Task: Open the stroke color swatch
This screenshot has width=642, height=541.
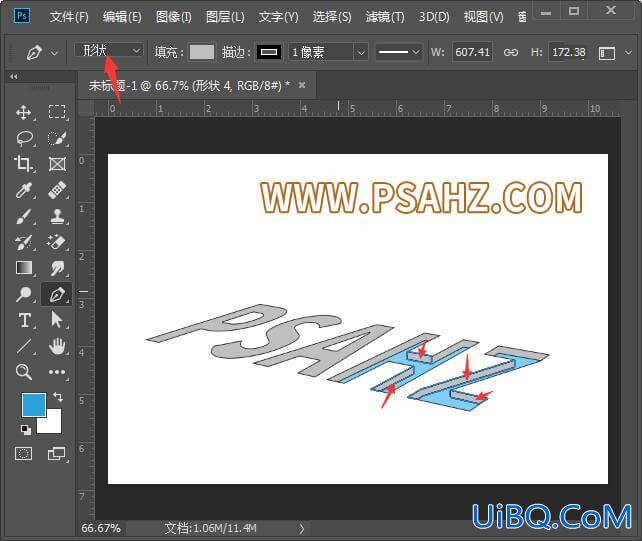Action: 269,52
